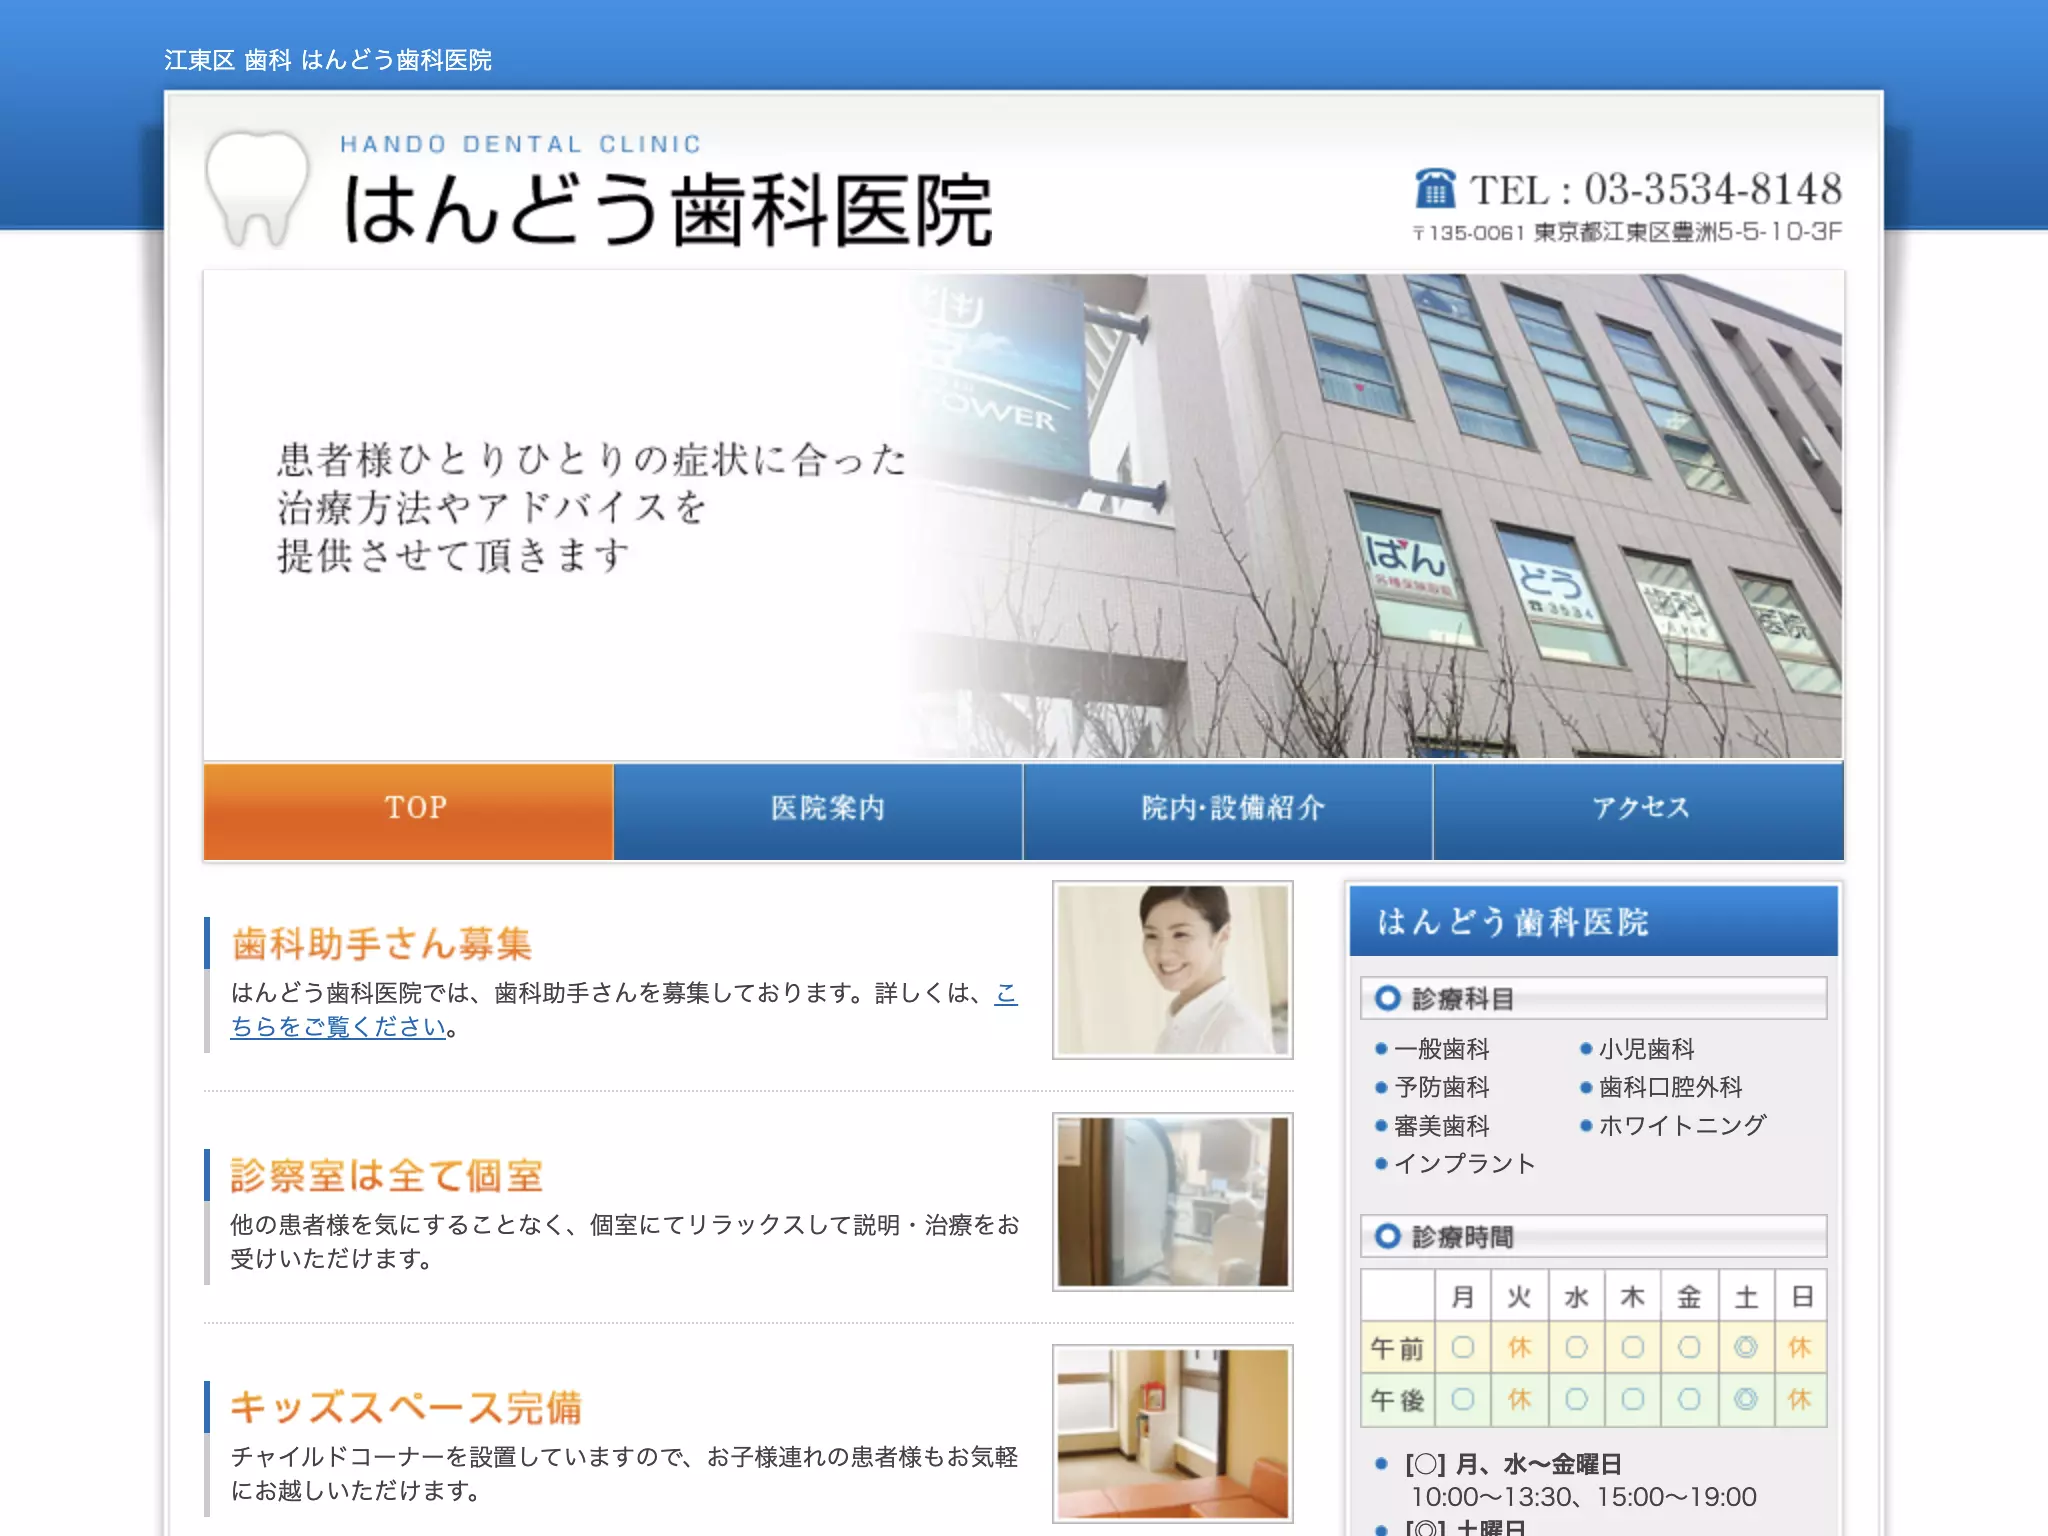This screenshot has width=2048, height=1536.
Task: Click the 火 column header in schedule
Action: pyautogui.click(x=1519, y=1297)
